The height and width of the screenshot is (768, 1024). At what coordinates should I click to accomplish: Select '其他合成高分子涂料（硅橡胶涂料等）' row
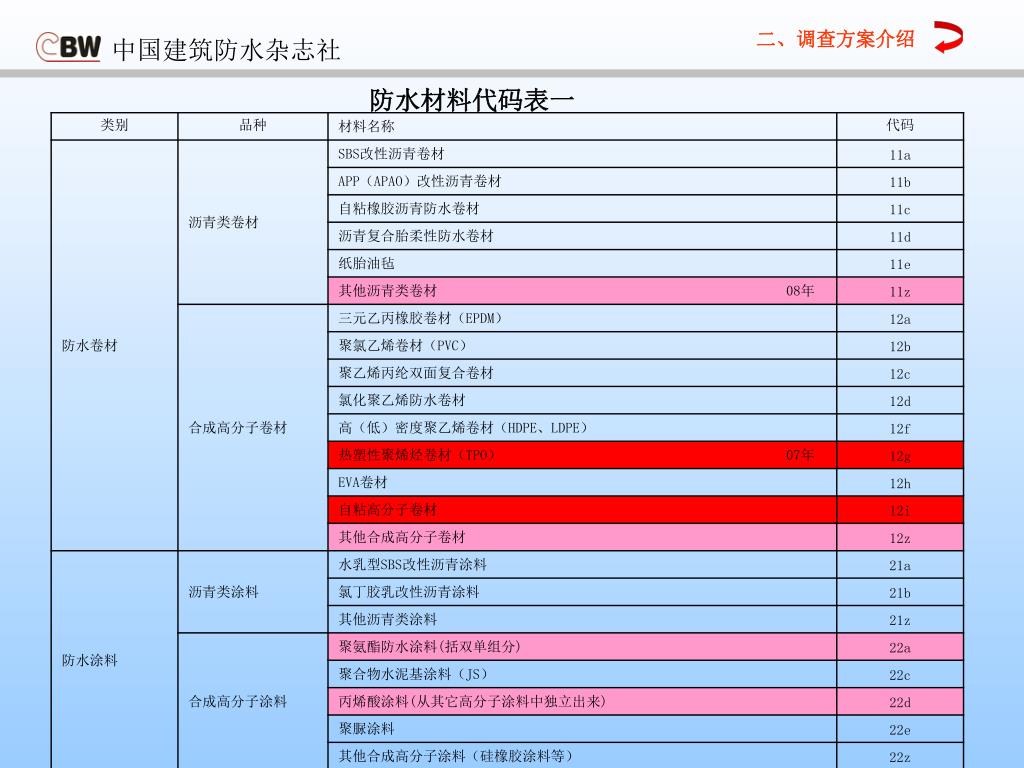[x=582, y=756]
